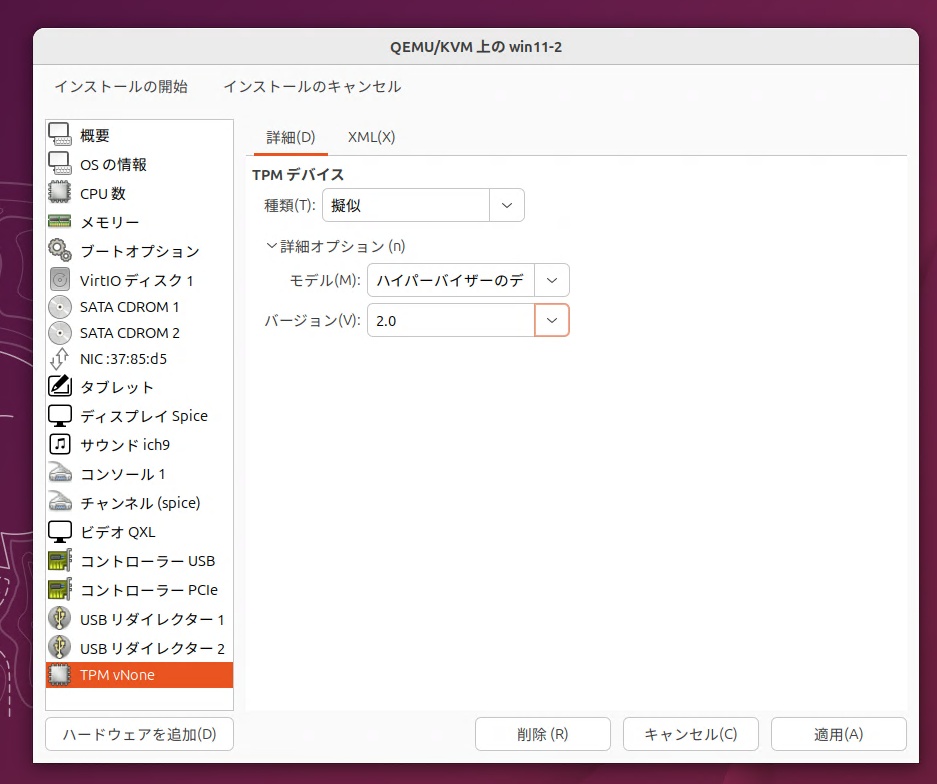
Task: Click the インストールの開始 menu item
Action: tap(121, 87)
